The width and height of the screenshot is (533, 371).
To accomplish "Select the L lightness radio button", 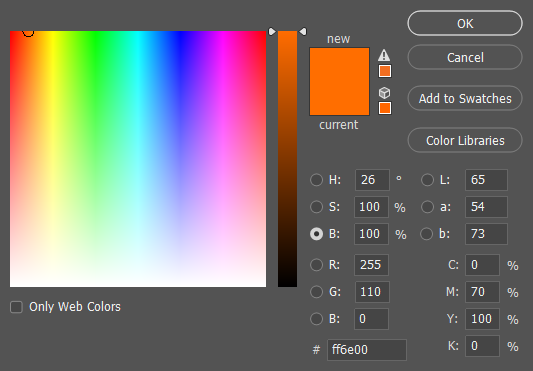I will point(427,180).
